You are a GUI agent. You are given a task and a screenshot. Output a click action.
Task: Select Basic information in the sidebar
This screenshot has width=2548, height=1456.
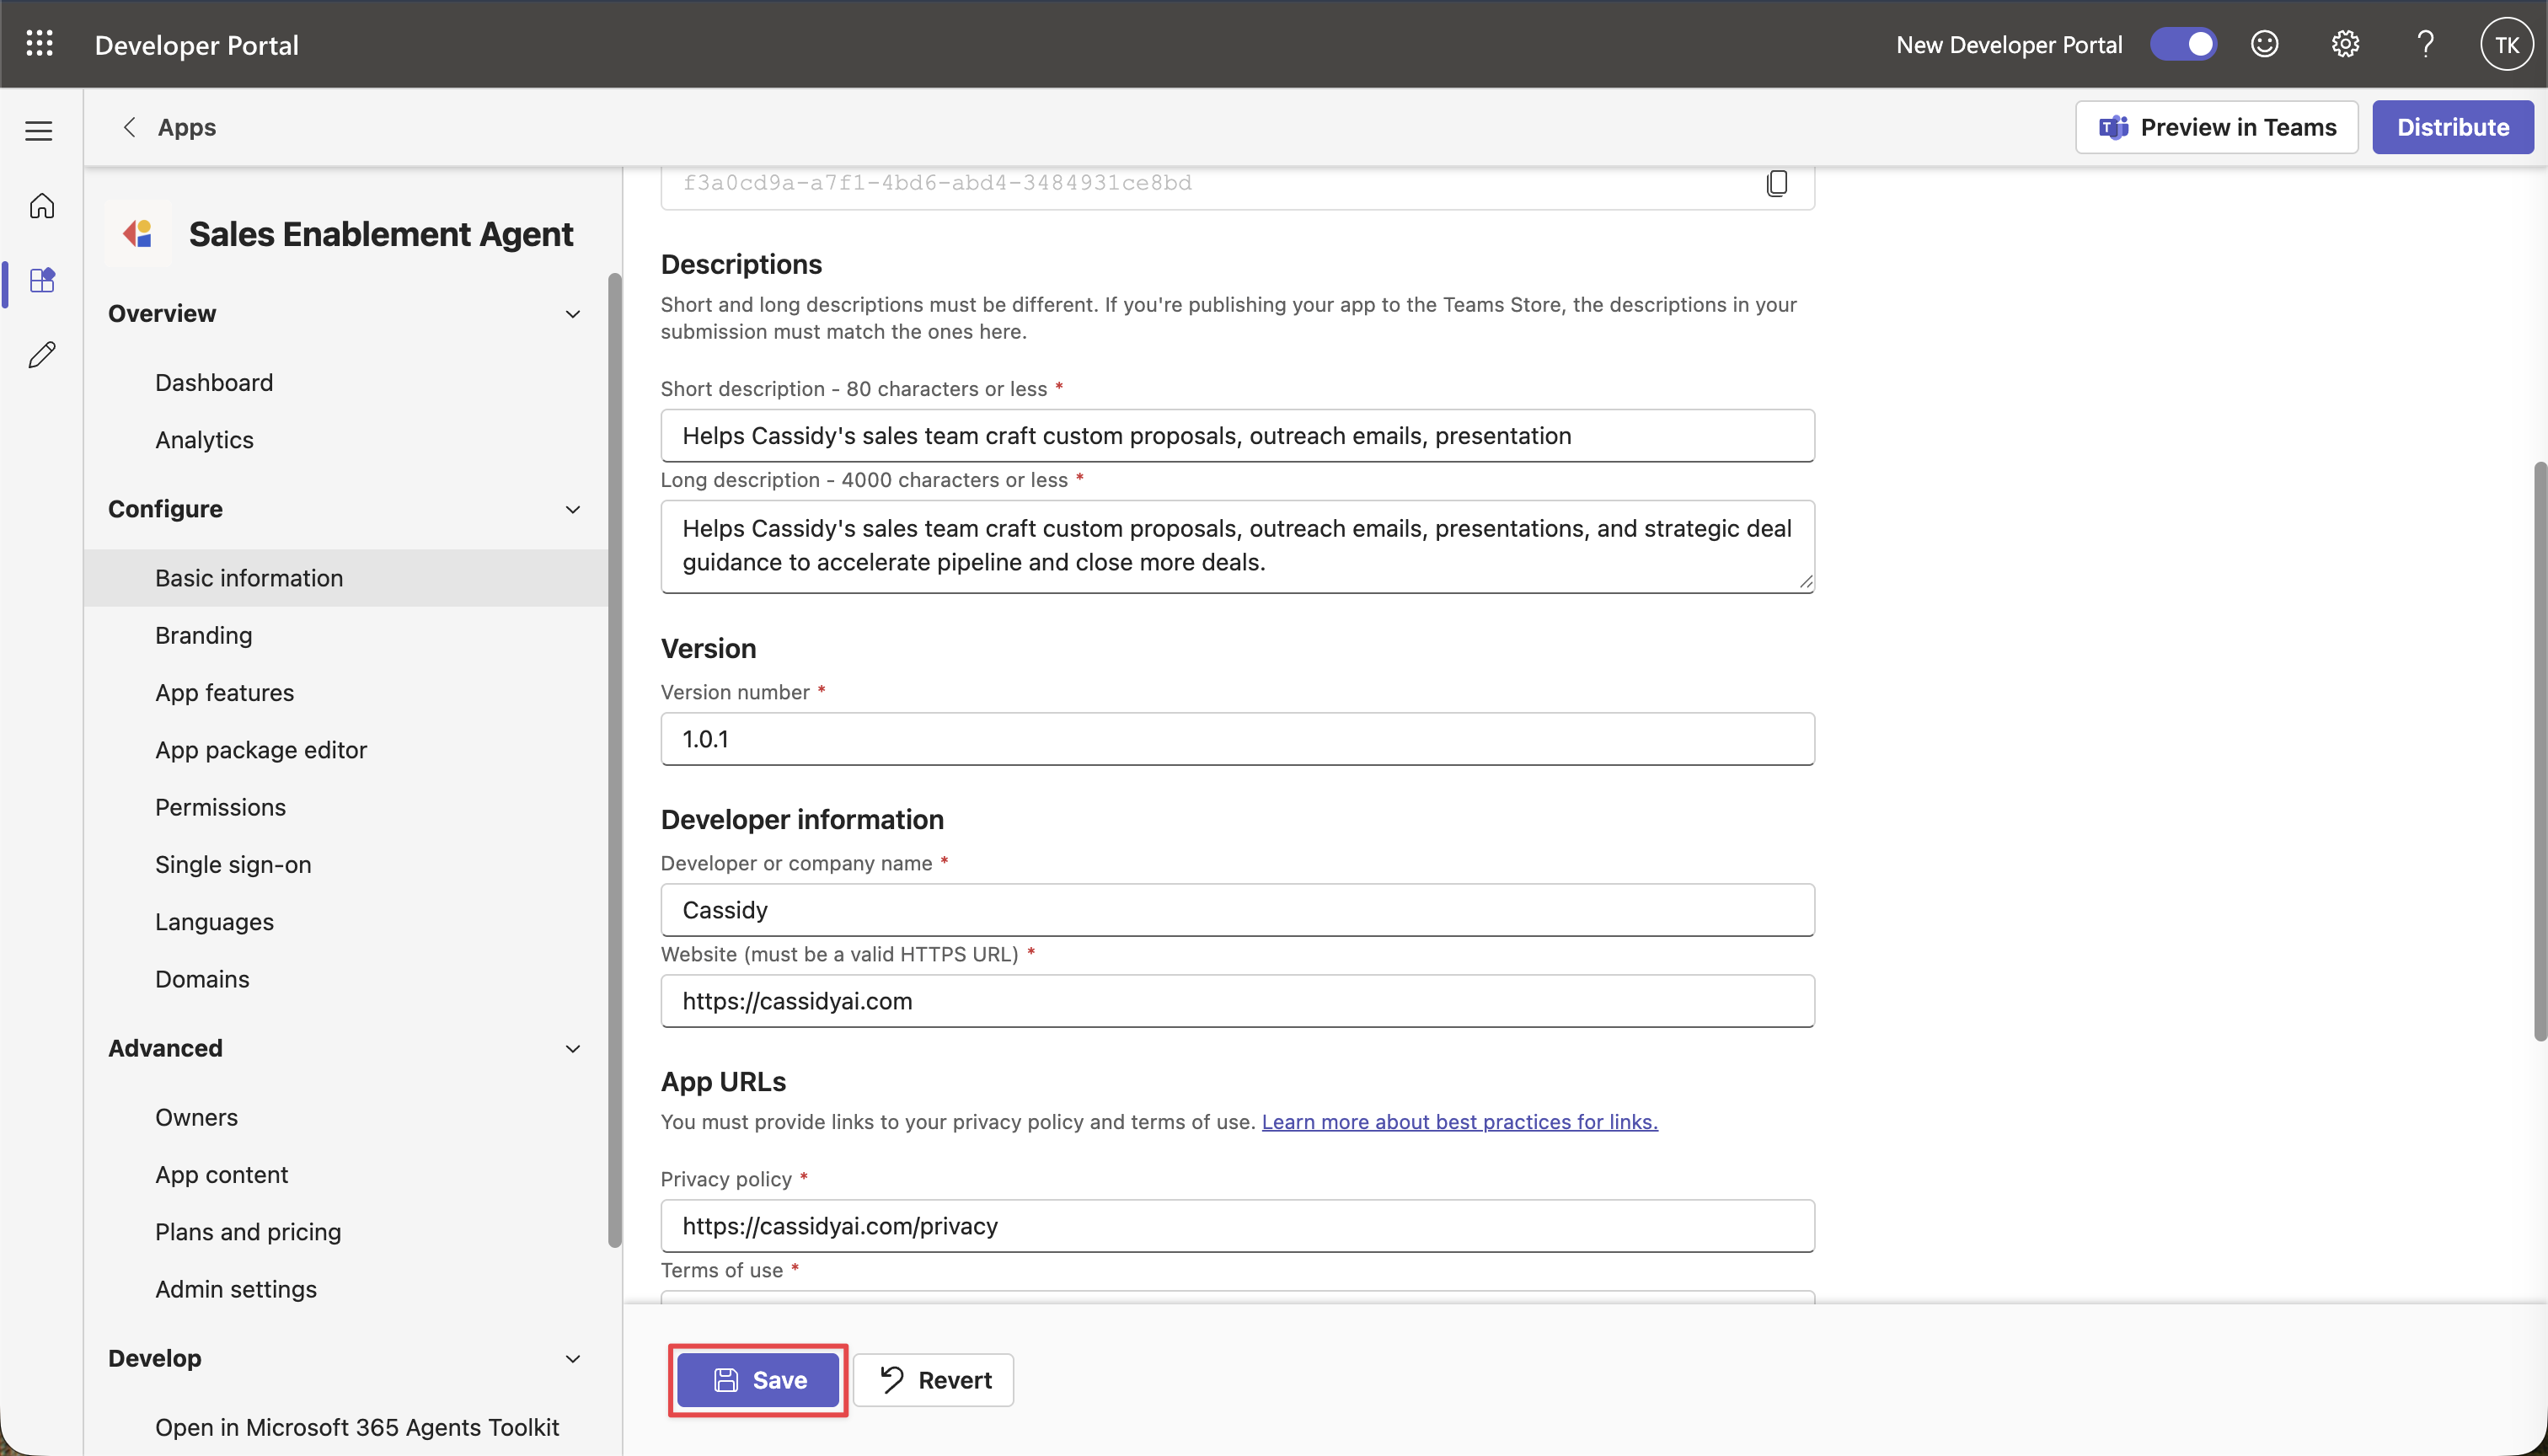tap(345, 578)
